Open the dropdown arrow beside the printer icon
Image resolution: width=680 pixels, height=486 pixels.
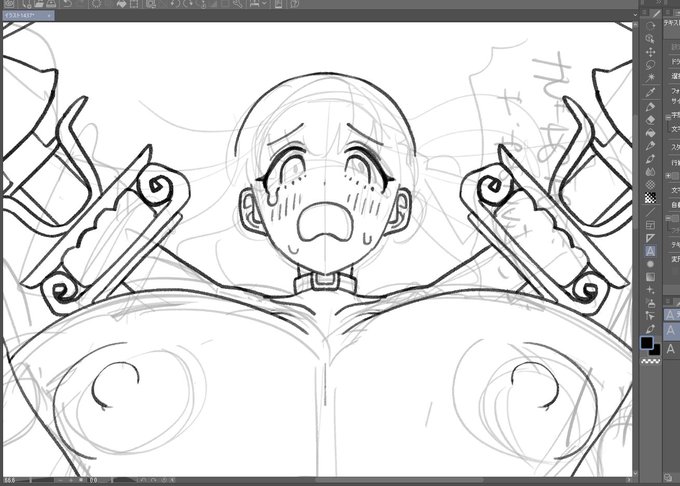pos(265,4)
